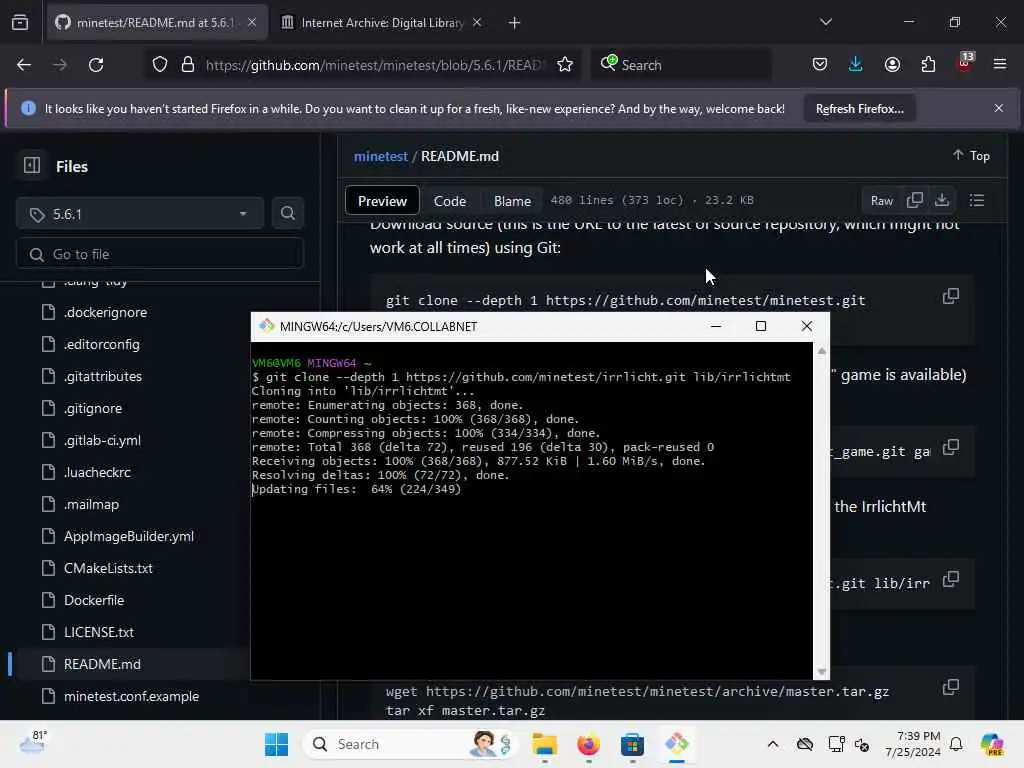Open the extensions puzzle icon
Screen dimensions: 1024x768
click(x=928, y=64)
